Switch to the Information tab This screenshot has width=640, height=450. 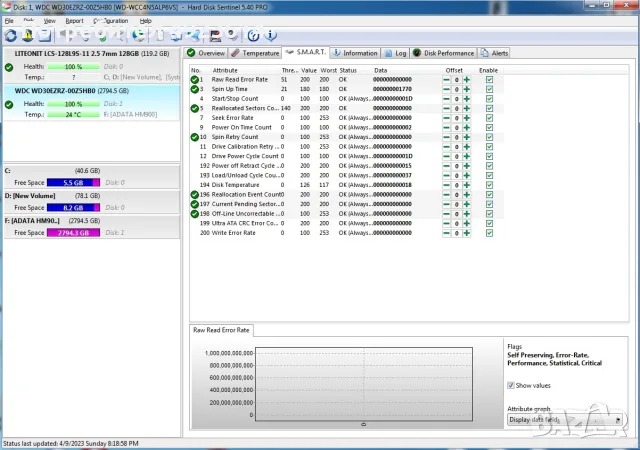355,53
